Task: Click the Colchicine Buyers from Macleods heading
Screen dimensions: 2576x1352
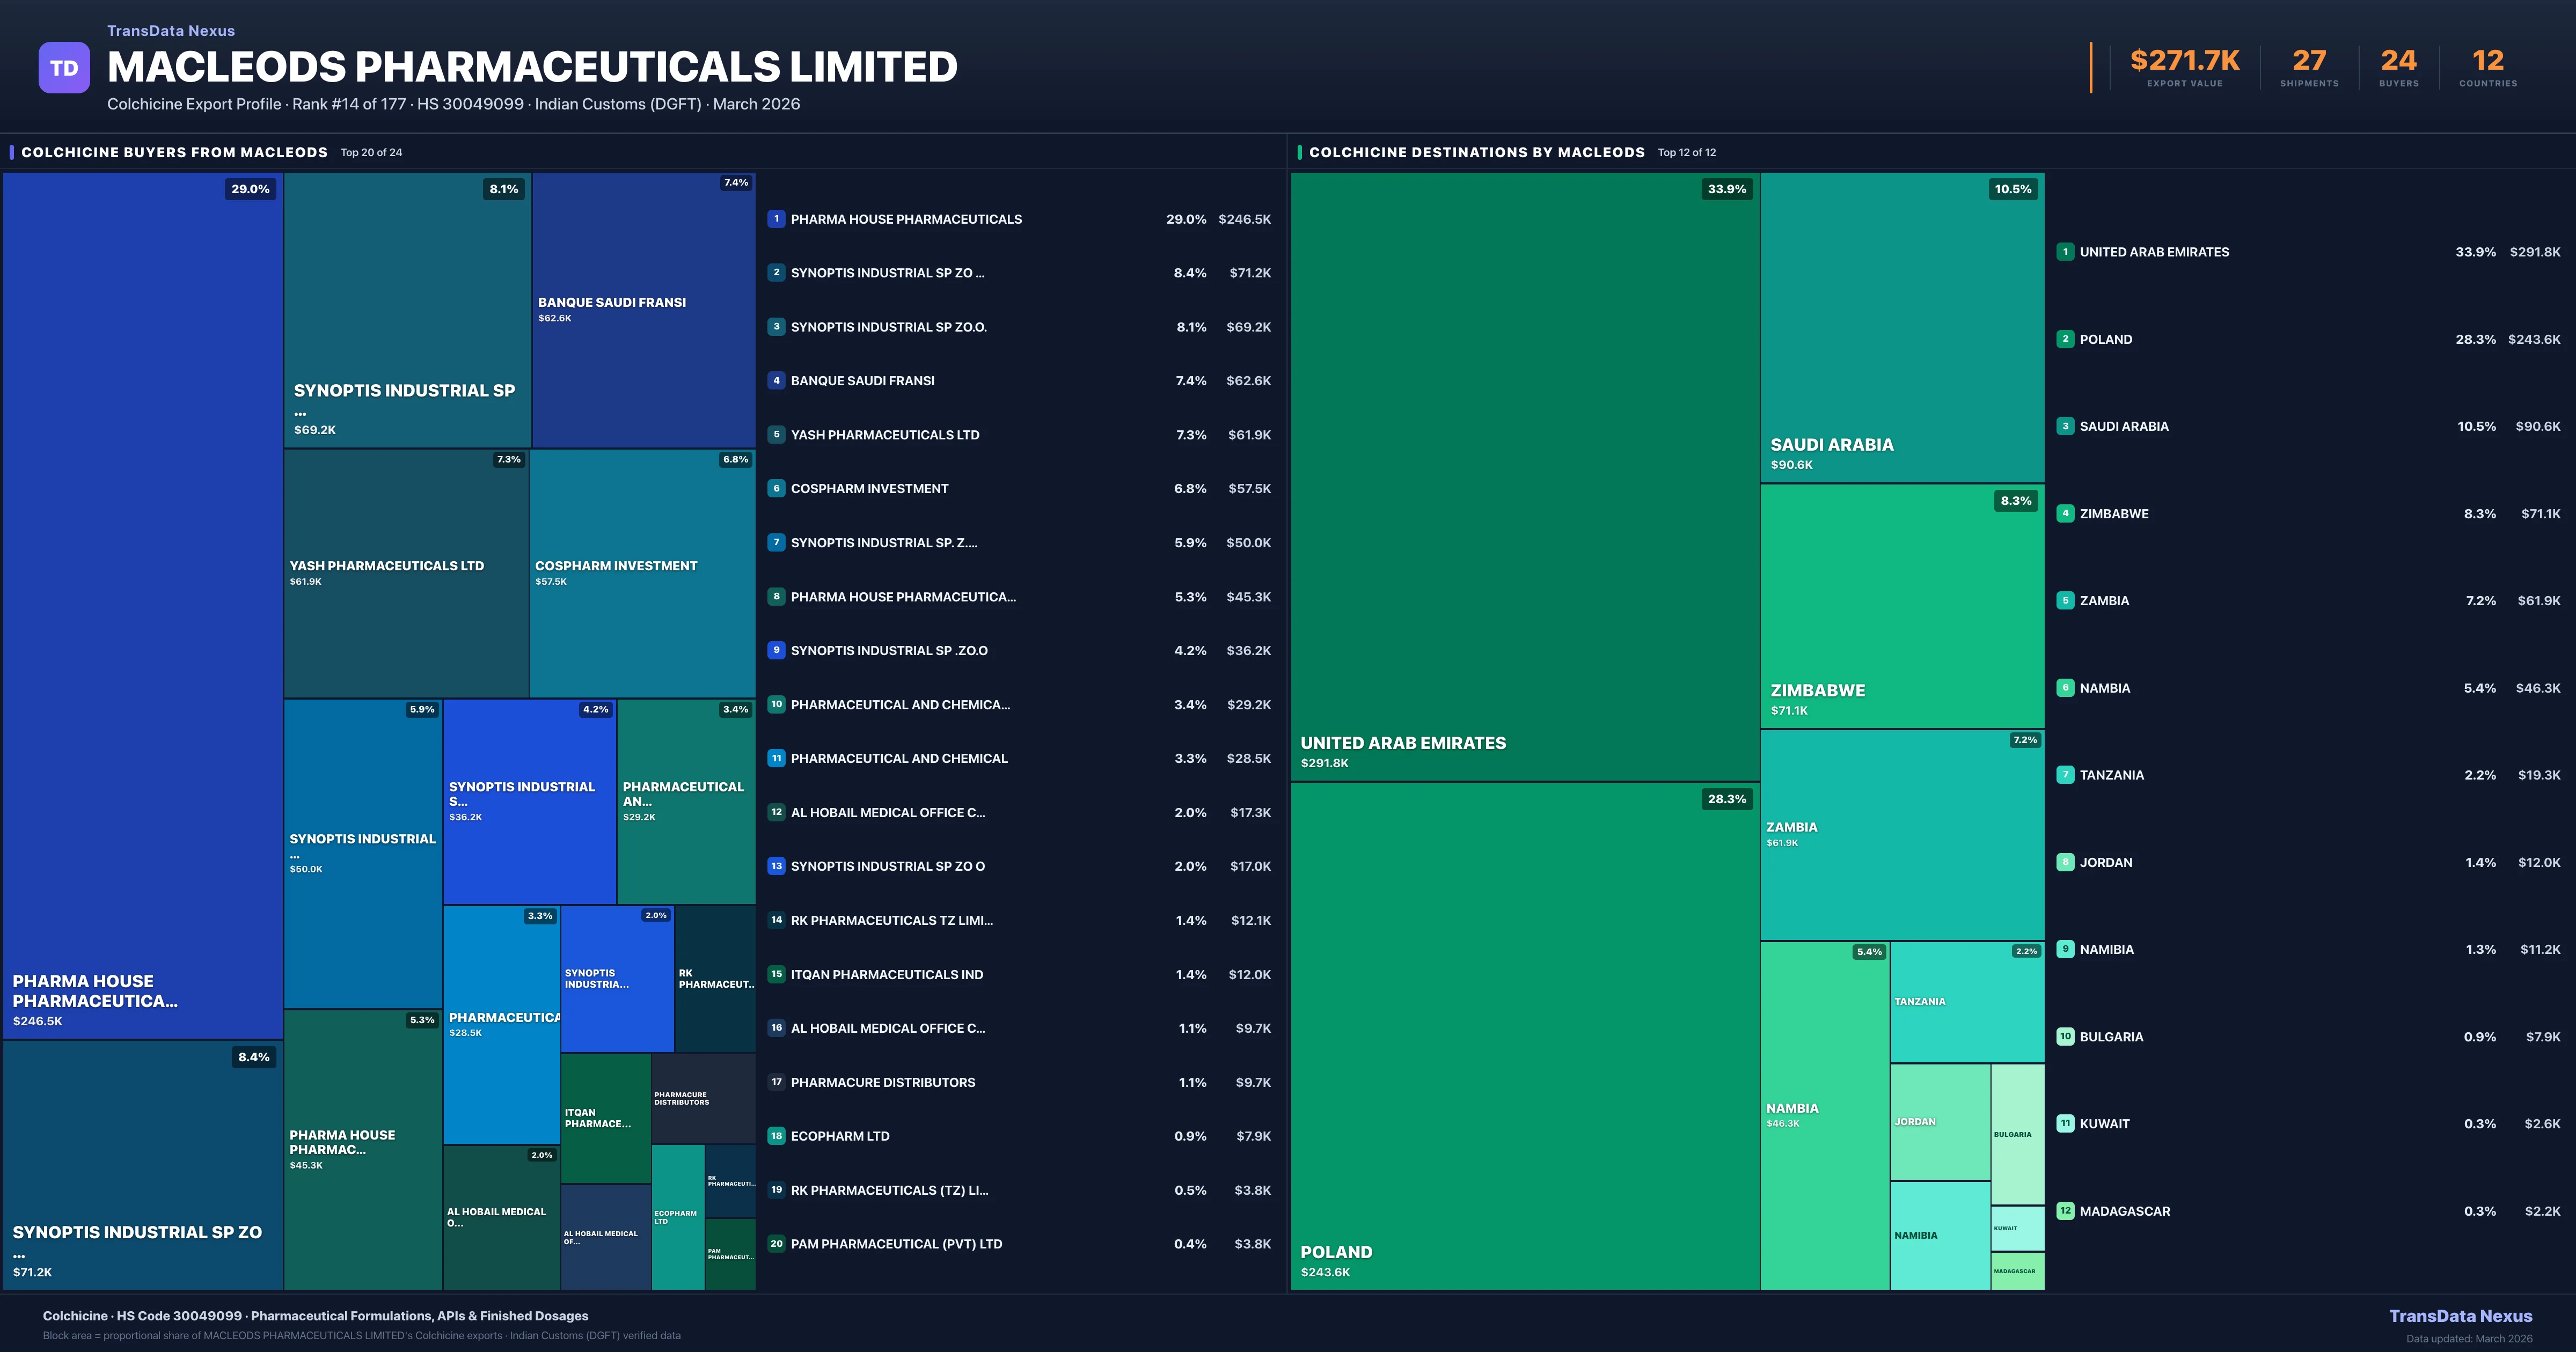Action: [x=174, y=152]
